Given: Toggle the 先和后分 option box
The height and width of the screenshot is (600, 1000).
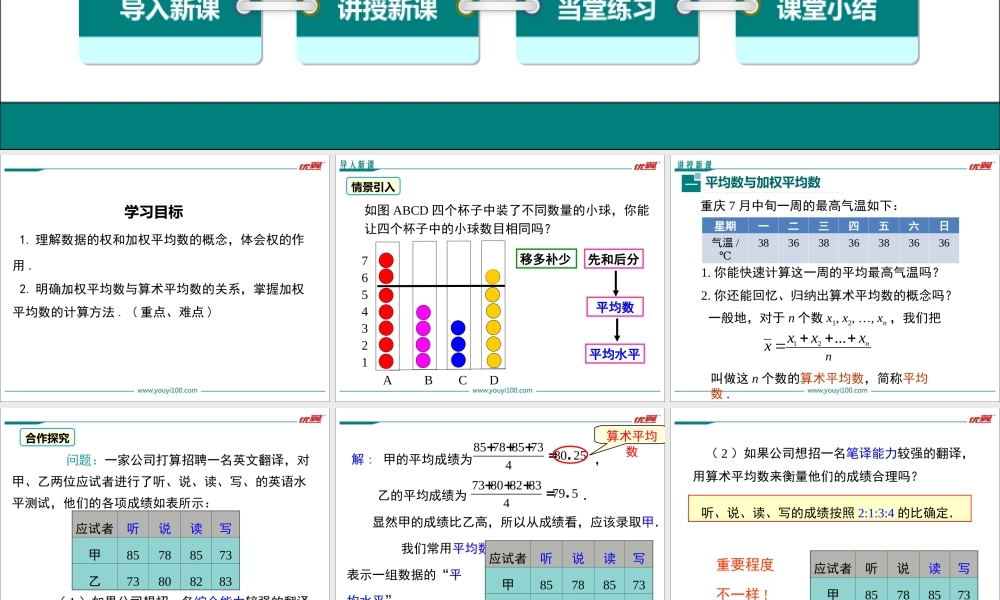Looking at the screenshot, I should click(x=613, y=258).
